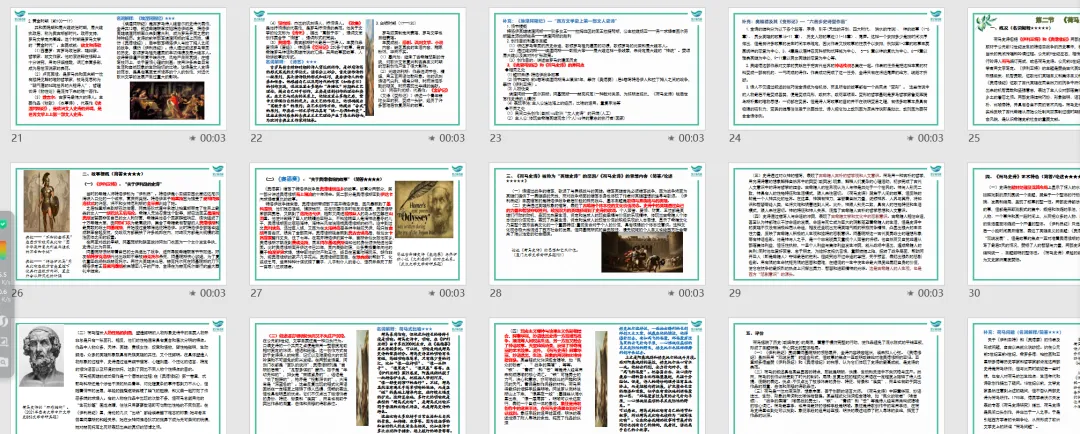Click slide number label 29
The height and width of the screenshot is (434, 1080).
[x=734, y=293]
